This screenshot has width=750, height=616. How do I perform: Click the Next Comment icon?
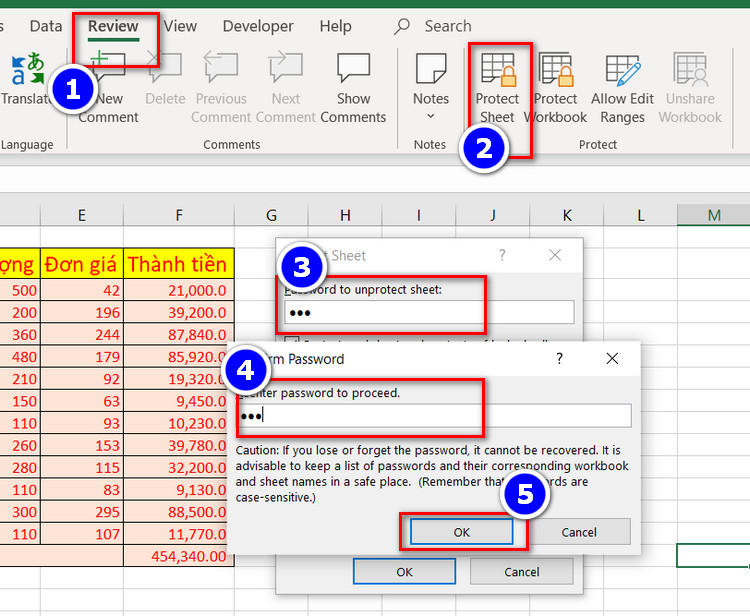[285, 70]
